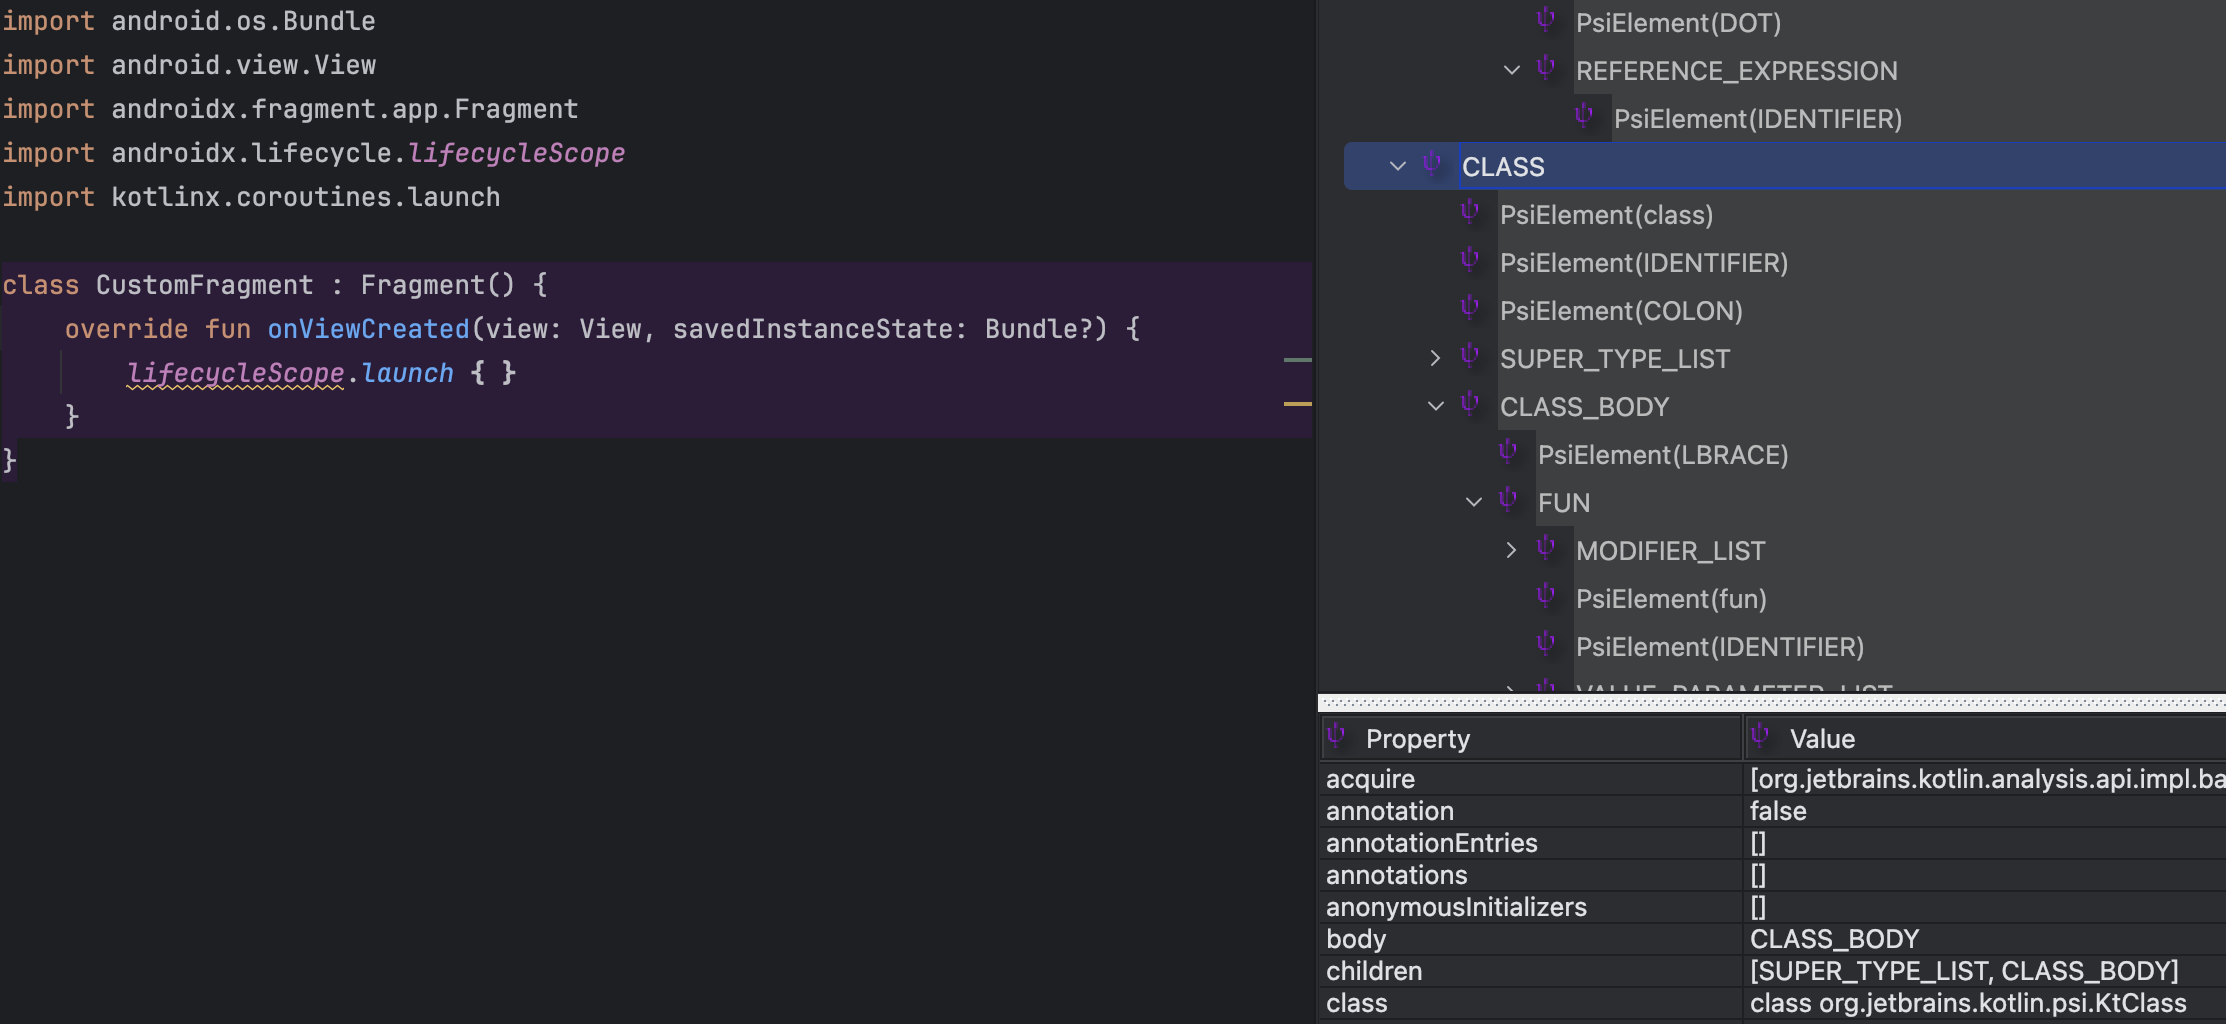The width and height of the screenshot is (2226, 1024).
Task: Collapse the CLASS tree node
Action: pos(1398,166)
